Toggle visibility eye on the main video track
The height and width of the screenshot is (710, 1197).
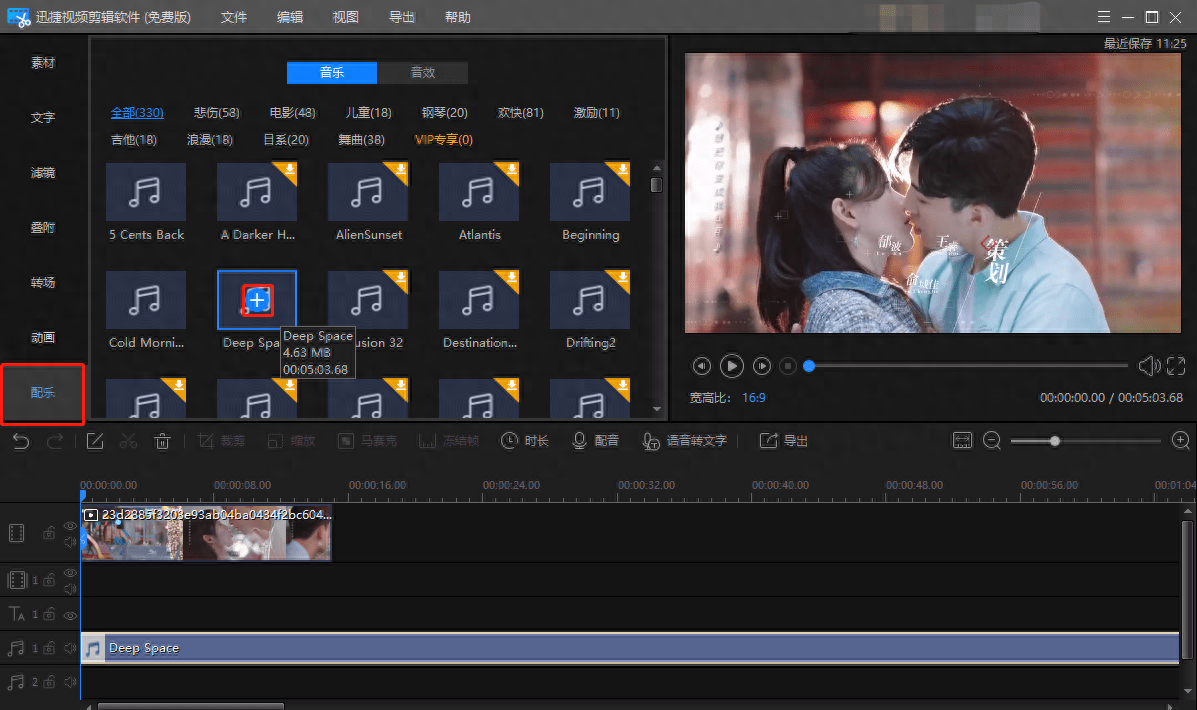pyautogui.click(x=70, y=526)
